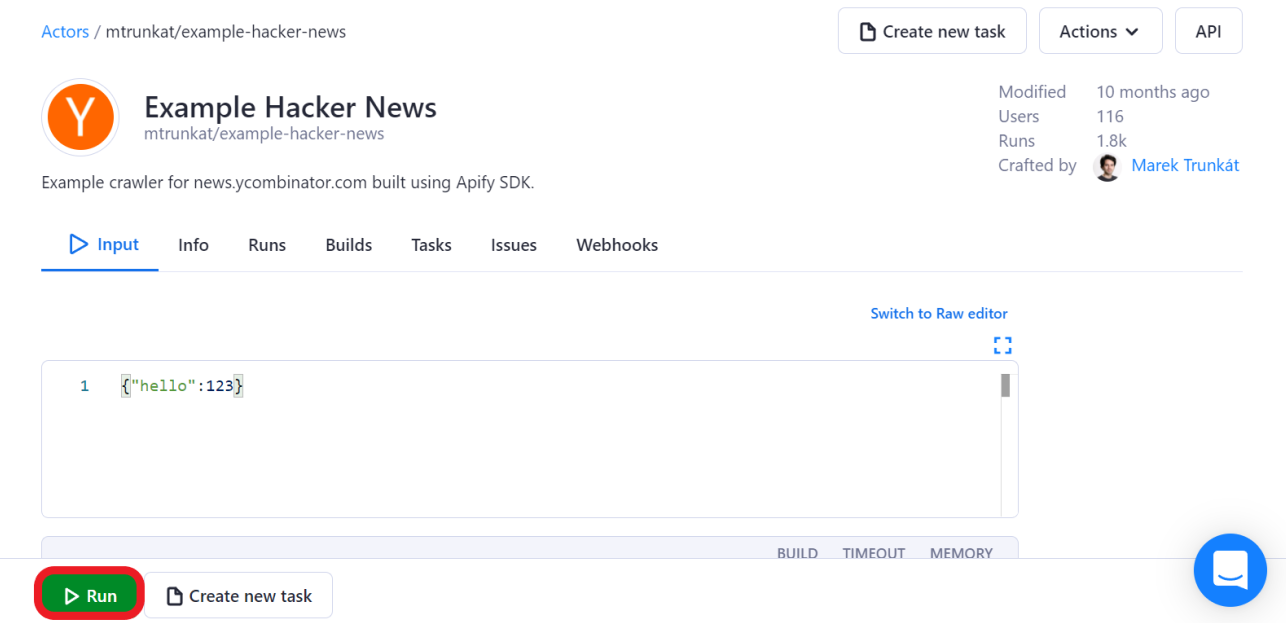Click Switch to Raw editor link
This screenshot has height=623, width=1286.
[x=939, y=314]
